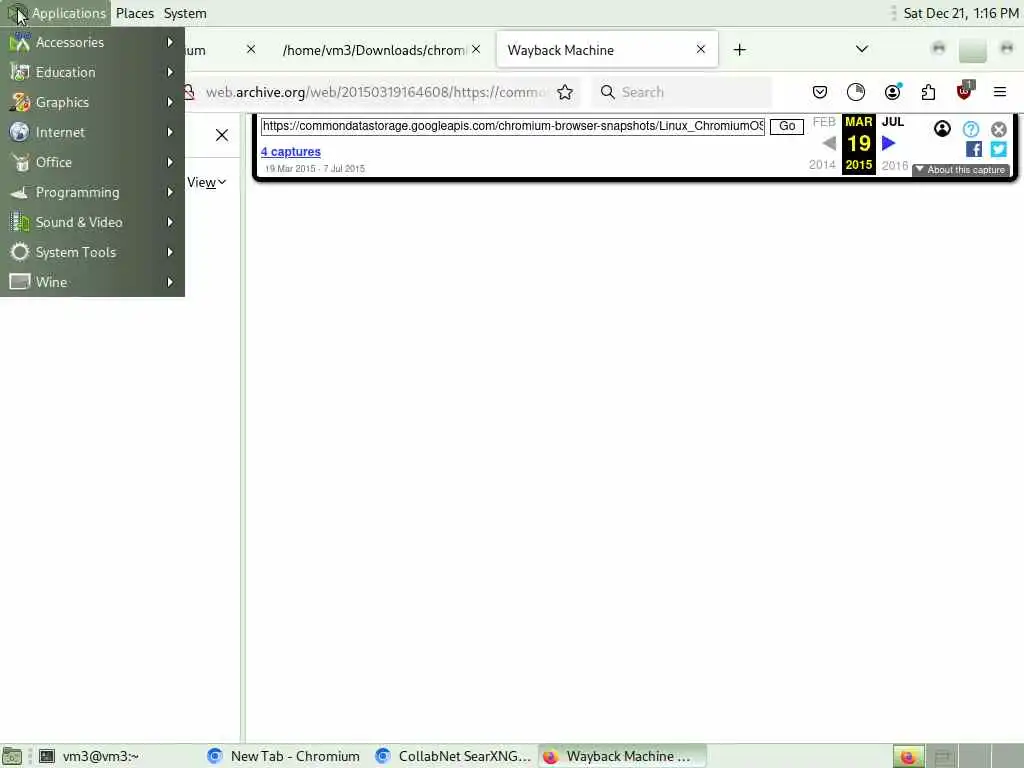Close the Wayback toolbar with X icon
The image size is (1024, 768).
999,129
